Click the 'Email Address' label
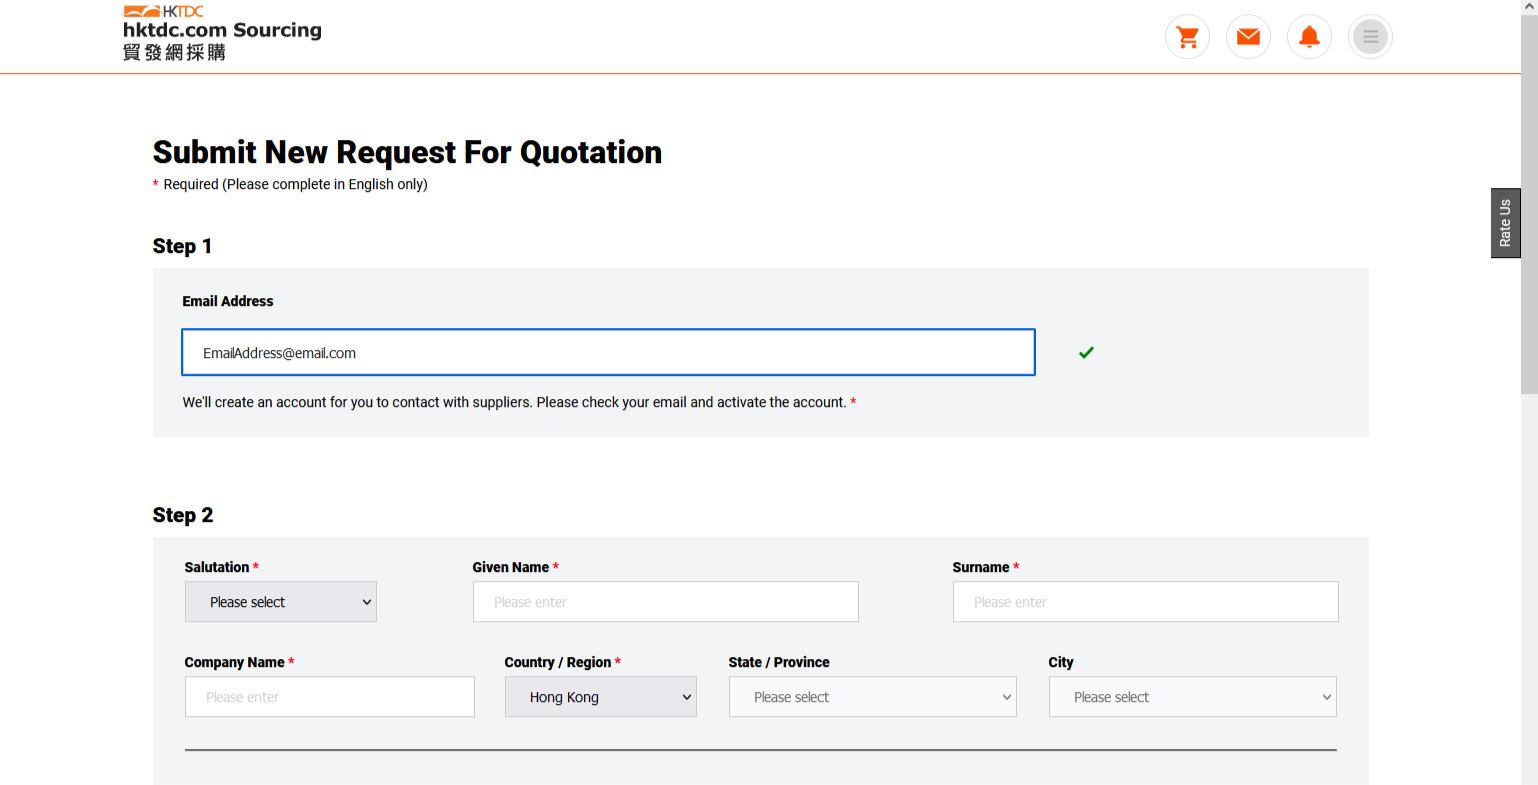 [x=228, y=301]
